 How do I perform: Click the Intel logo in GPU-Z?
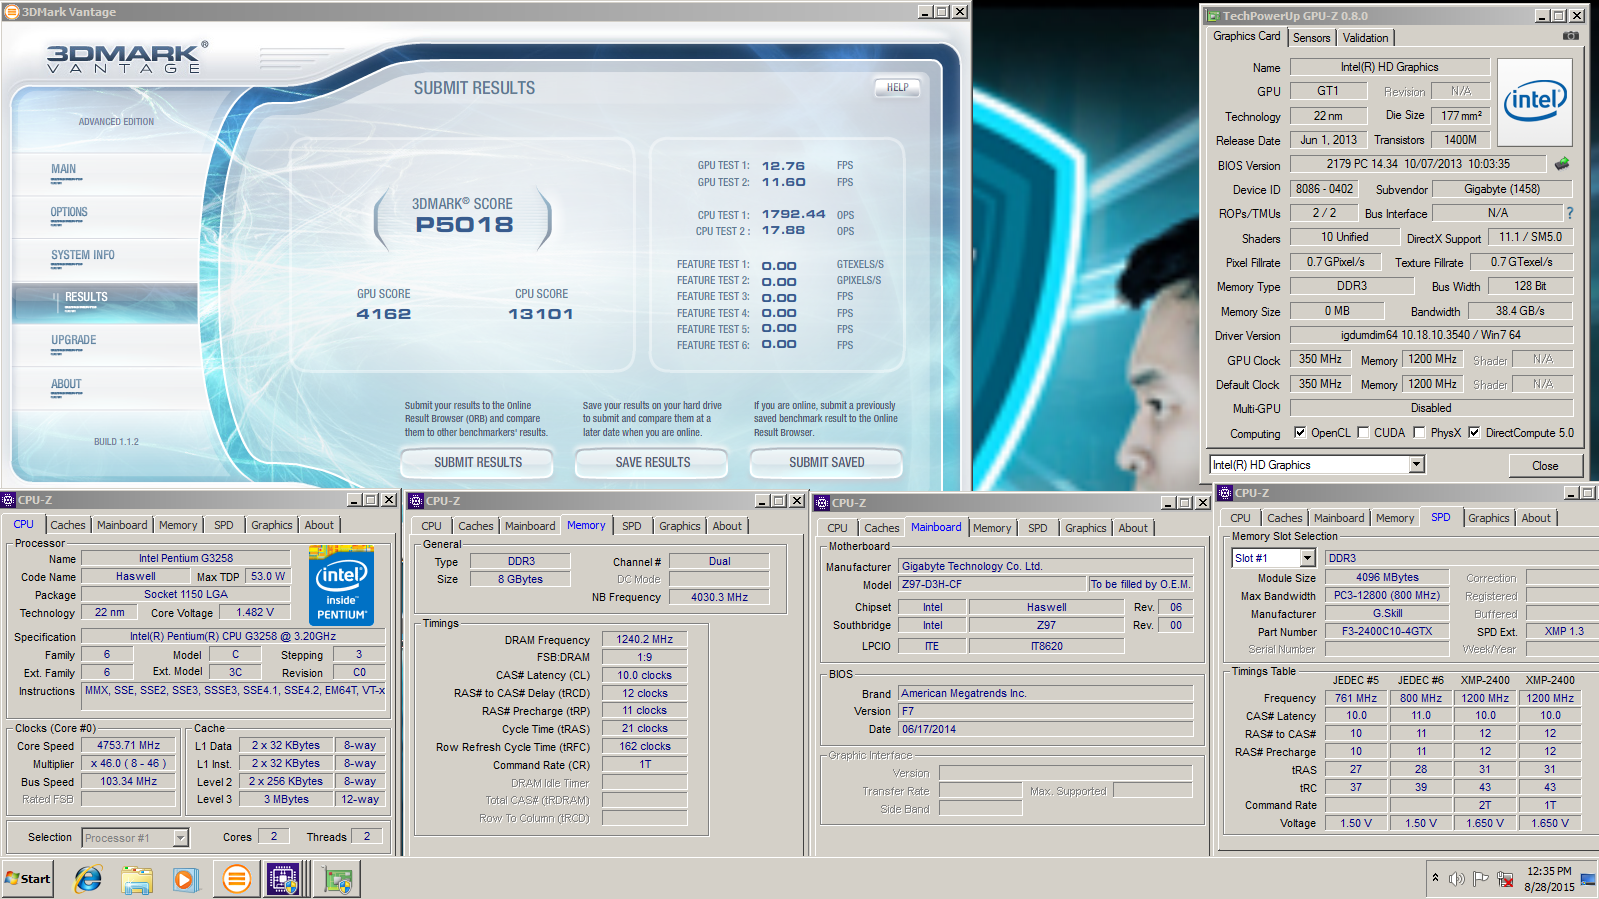(x=1534, y=101)
